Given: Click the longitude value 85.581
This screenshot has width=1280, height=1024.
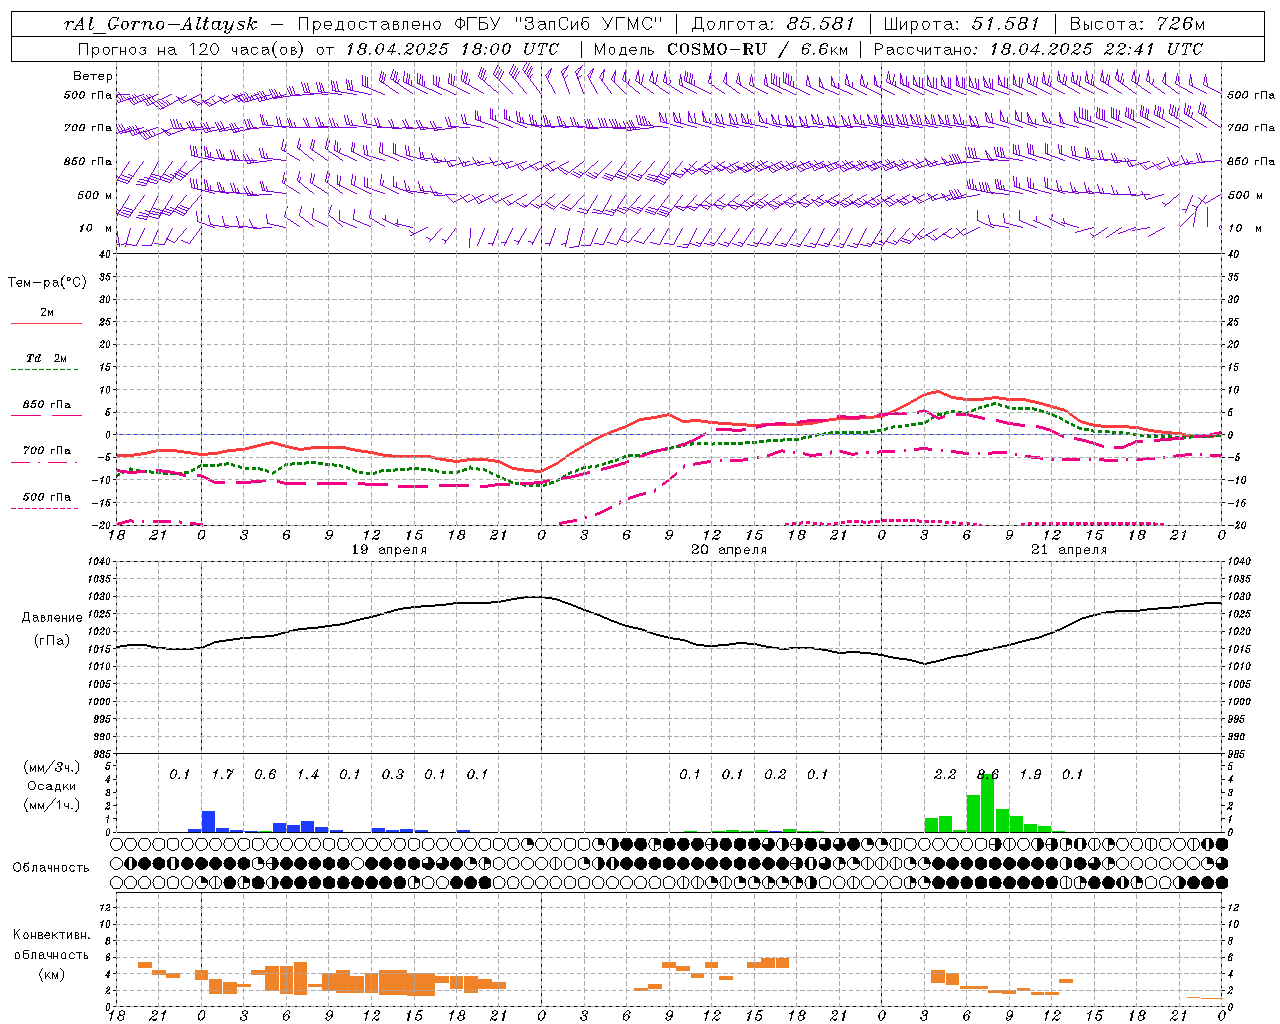Looking at the screenshot, I should (x=821, y=24).
